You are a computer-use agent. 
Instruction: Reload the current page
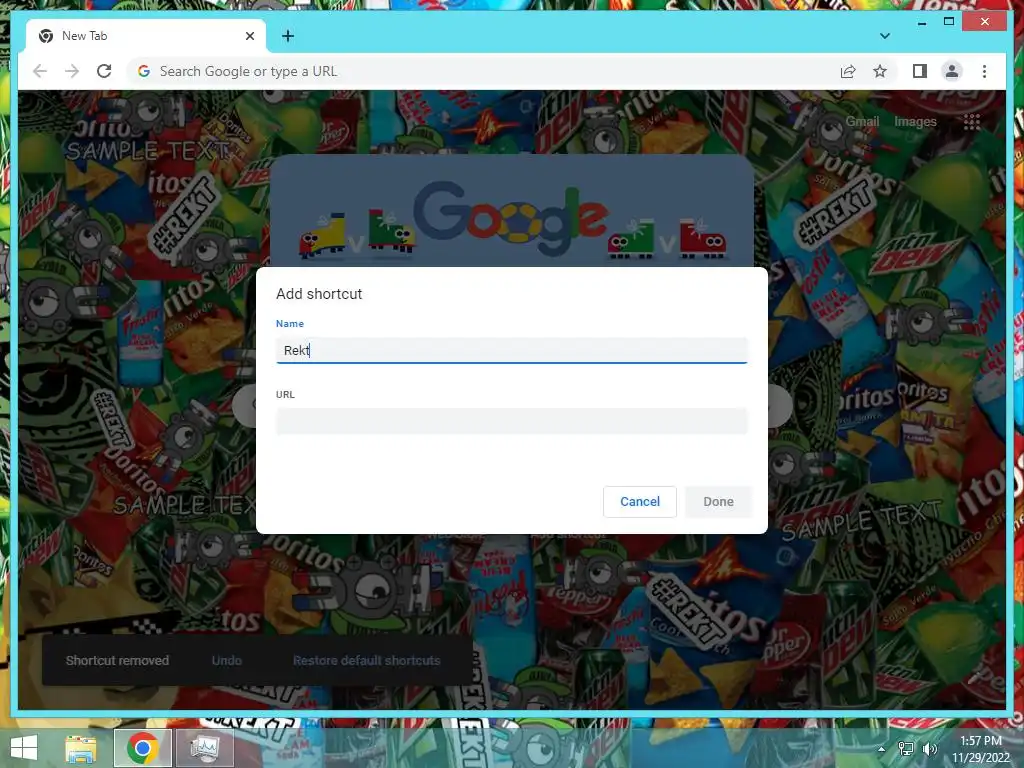click(x=104, y=71)
